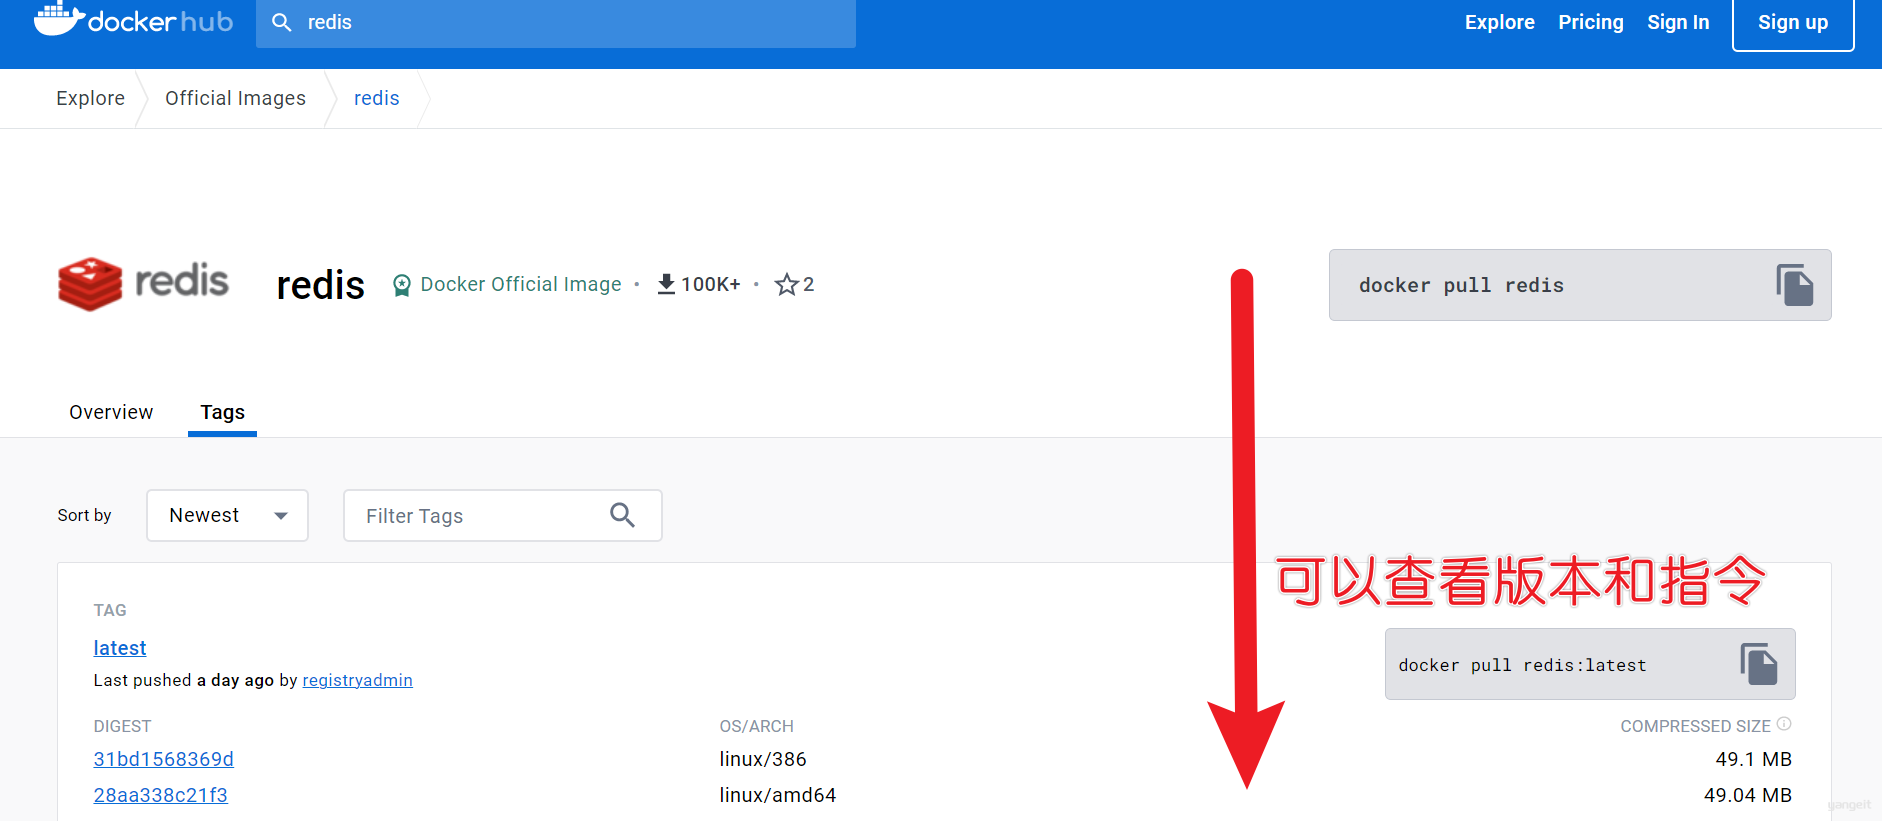Viewport: 1882px width, 821px height.
Task: Click the redis repository title heading
Action: (320, 285)
